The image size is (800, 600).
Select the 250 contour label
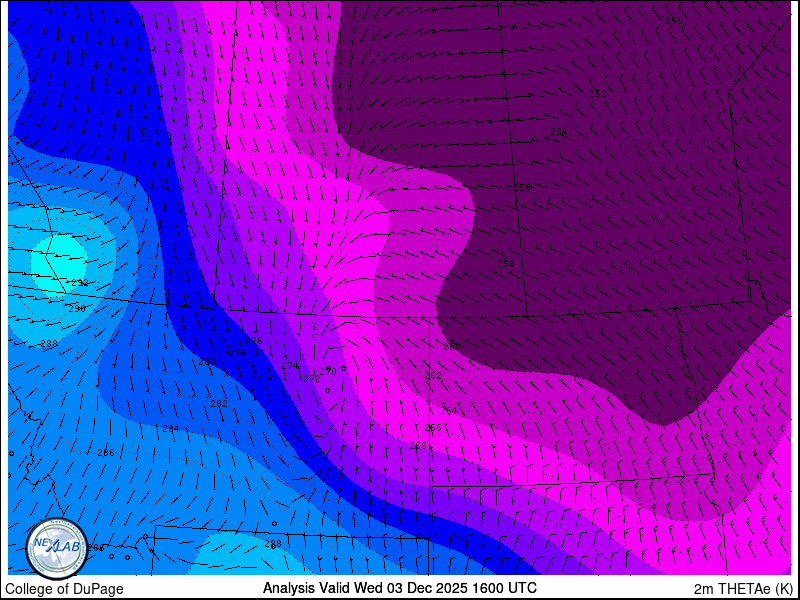click(x=674, y=20)
